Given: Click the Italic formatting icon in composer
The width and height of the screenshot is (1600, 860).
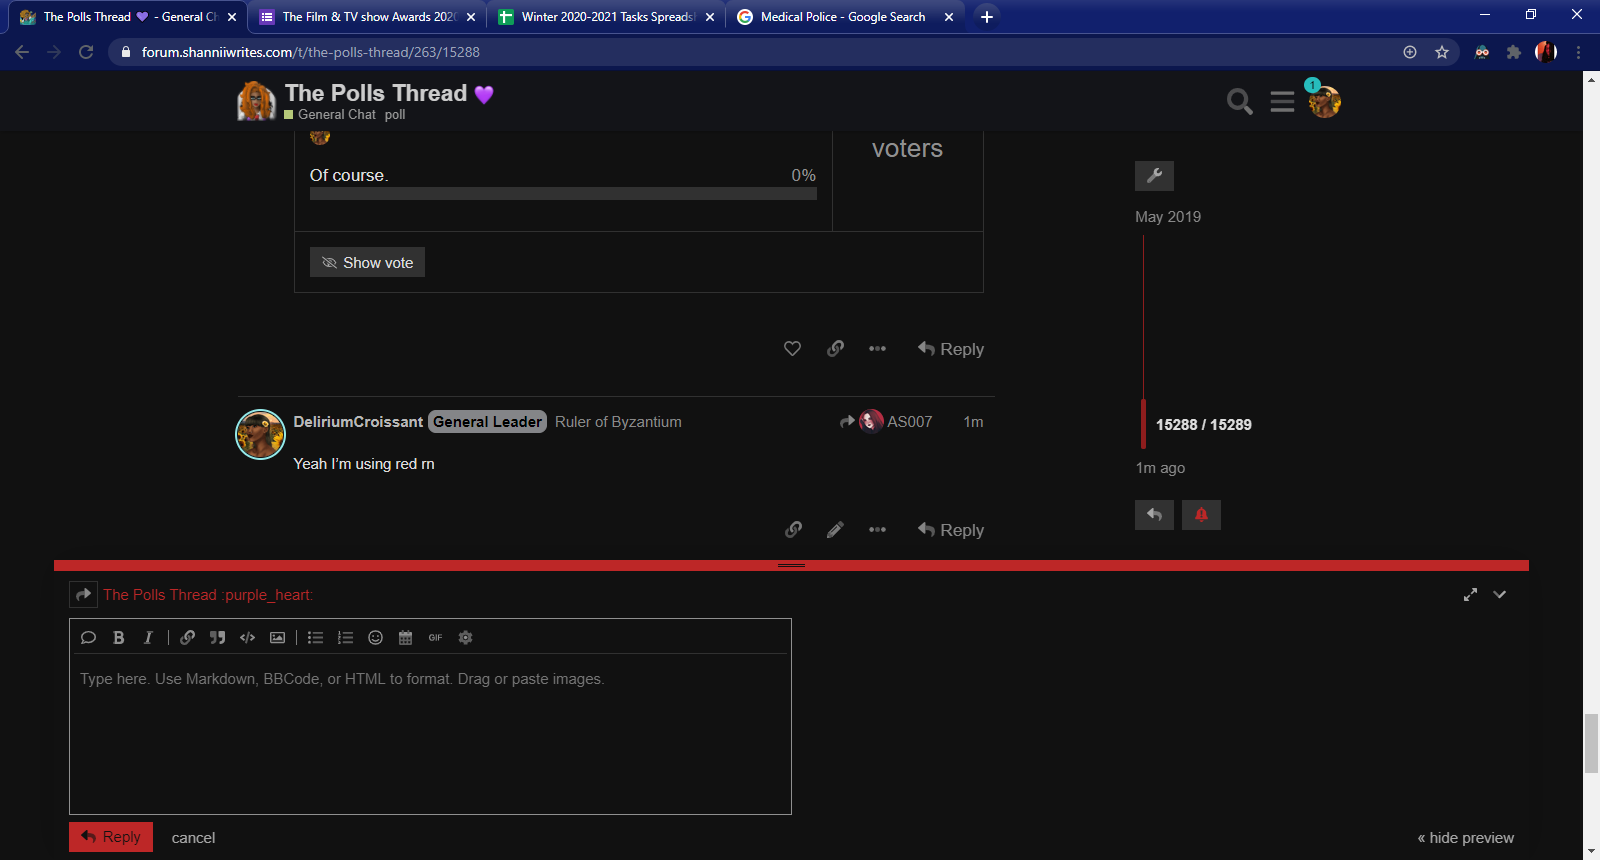Looking at the screenshot, I should point(148,638).
